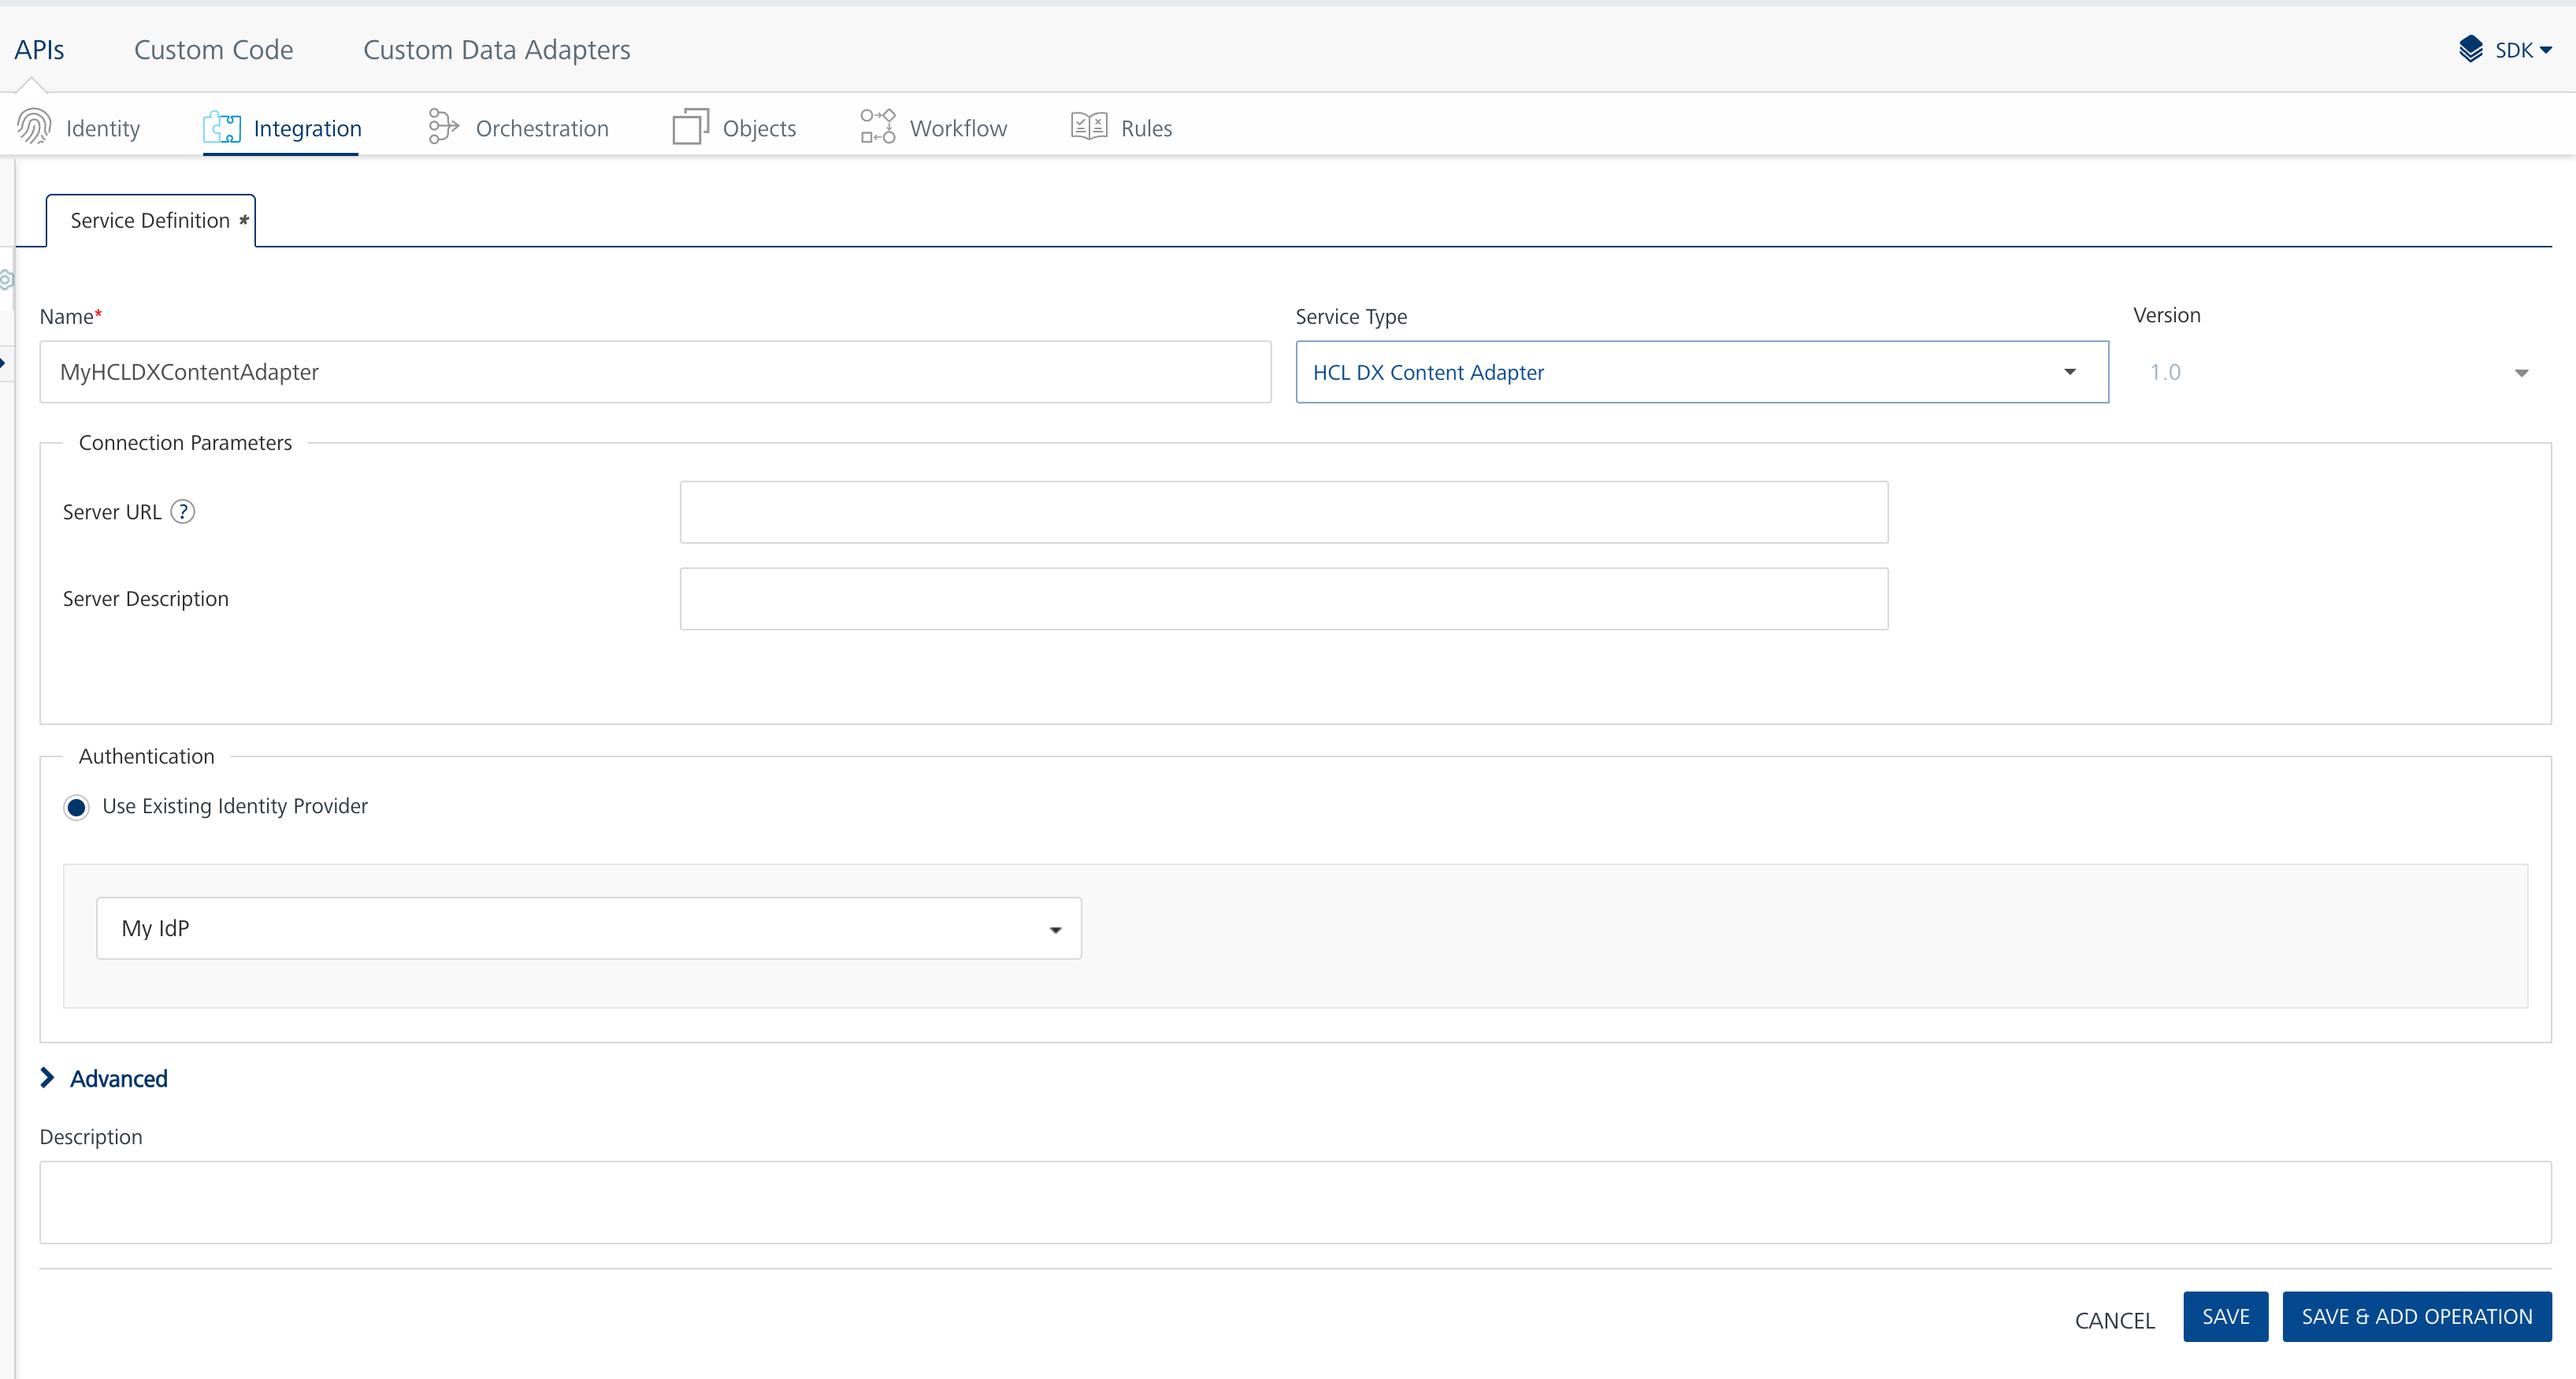Image resolution: width=2576 pixels, height=1379 pixels.
Task: Select the Identity fingerprint icon
Action: [x=33, y=126]
